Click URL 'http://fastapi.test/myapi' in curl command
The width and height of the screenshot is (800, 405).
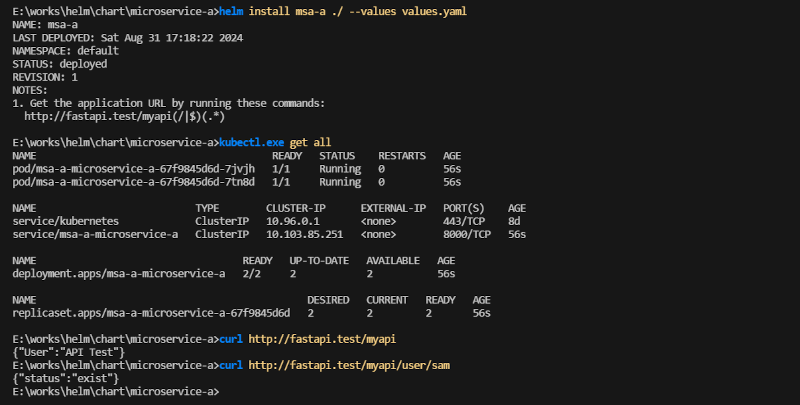pos(322,339)
